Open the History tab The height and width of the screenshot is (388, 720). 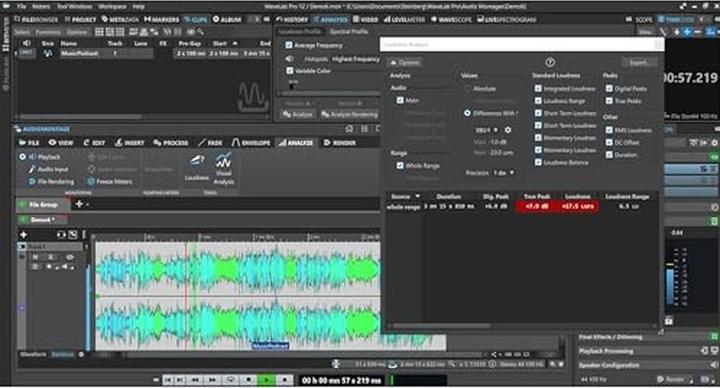point(292,19)
